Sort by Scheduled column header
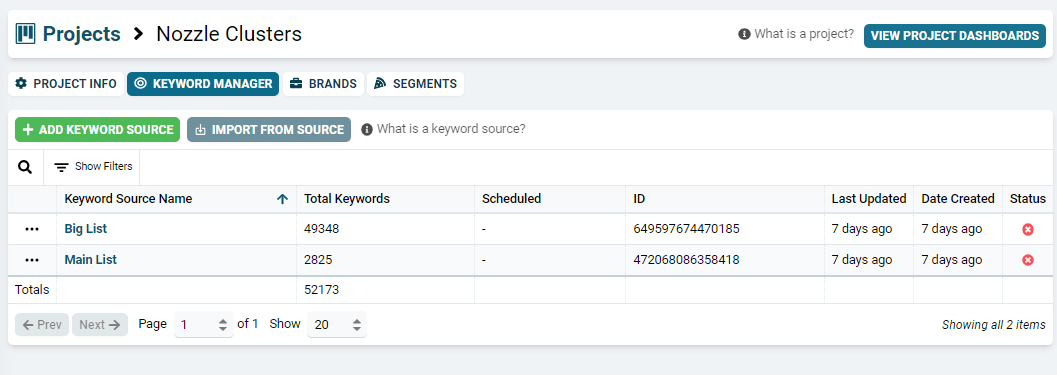The height and width of the screenshot is (375, 1057). click(x=512, y=199)
